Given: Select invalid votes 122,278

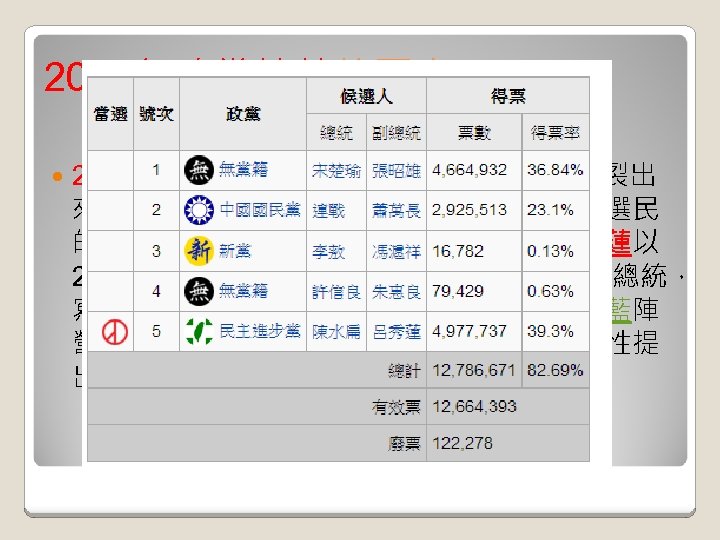Looking at the screenshot, I should coord(462,444).
